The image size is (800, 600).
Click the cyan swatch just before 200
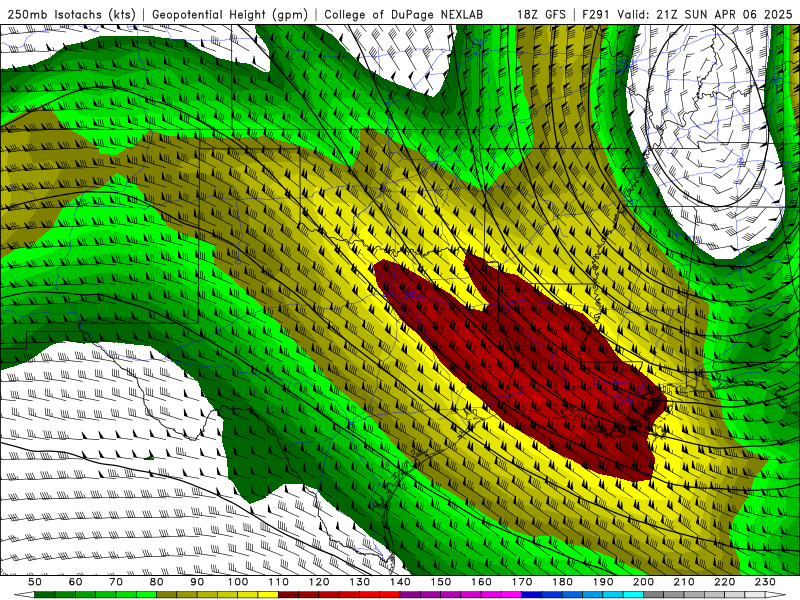coord(633,595)
